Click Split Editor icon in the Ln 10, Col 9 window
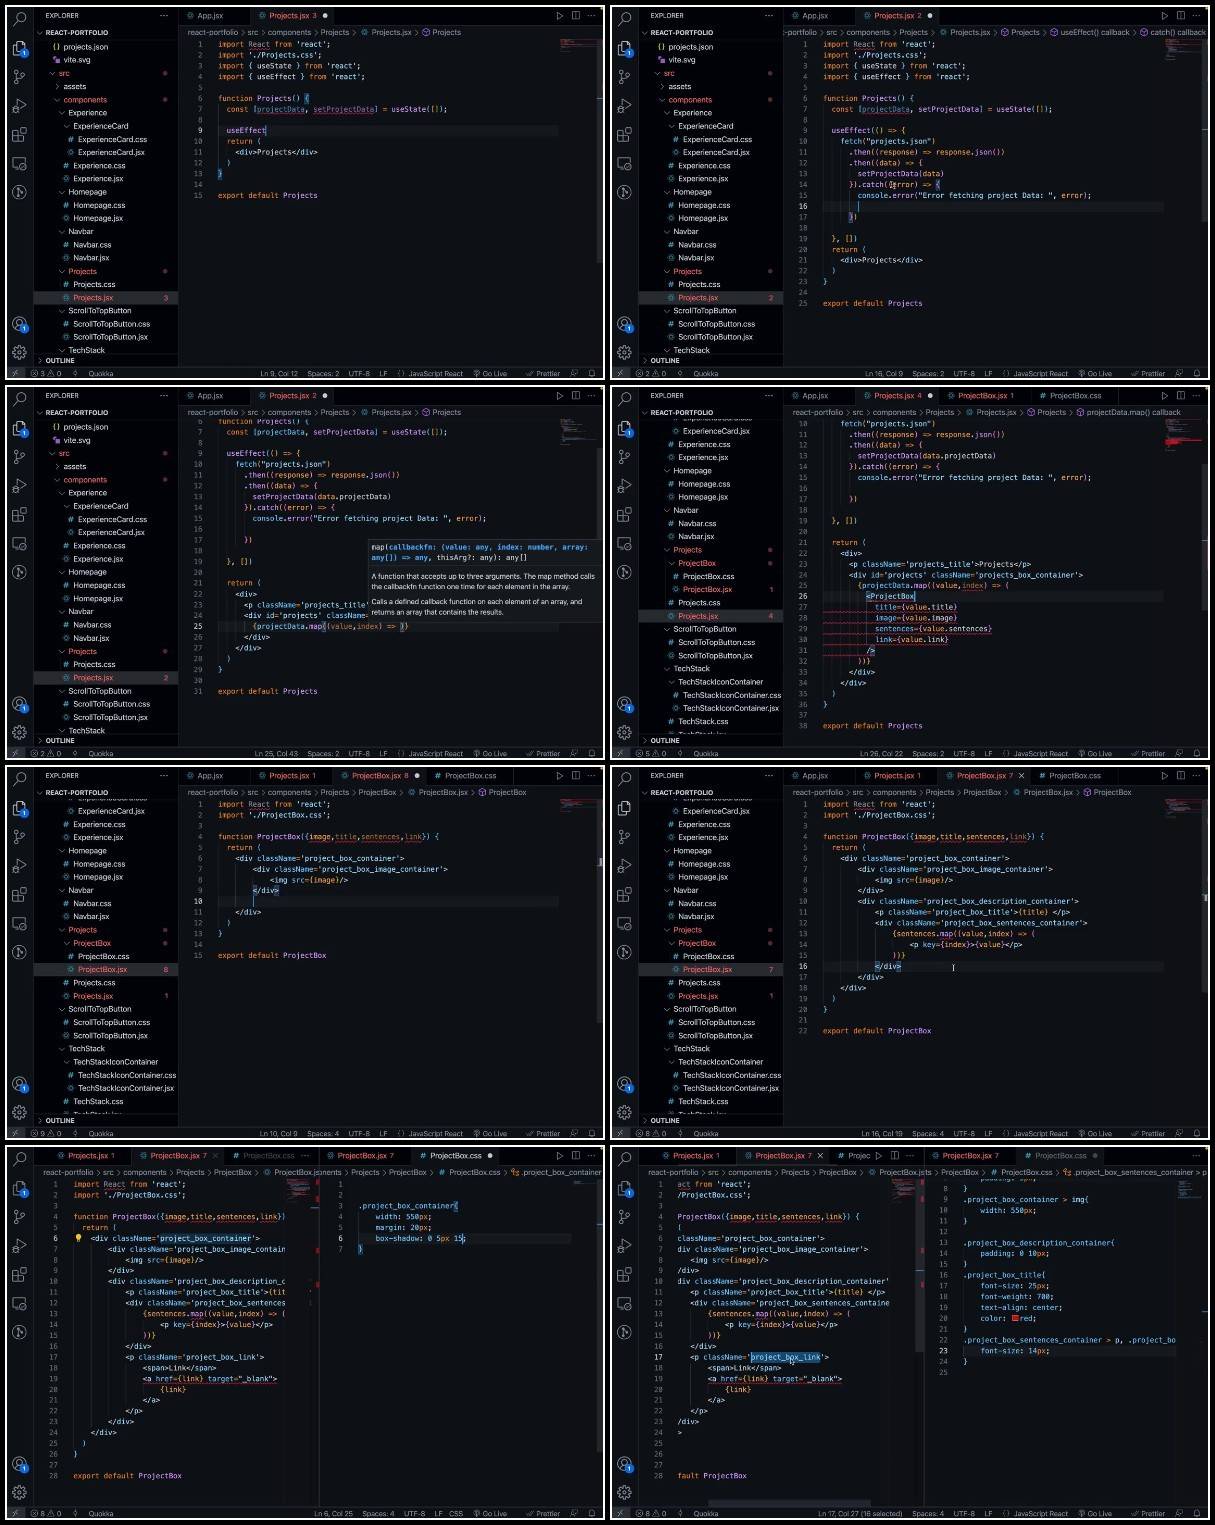Viewport: 1215px width, 1525px height. [575, 776]
